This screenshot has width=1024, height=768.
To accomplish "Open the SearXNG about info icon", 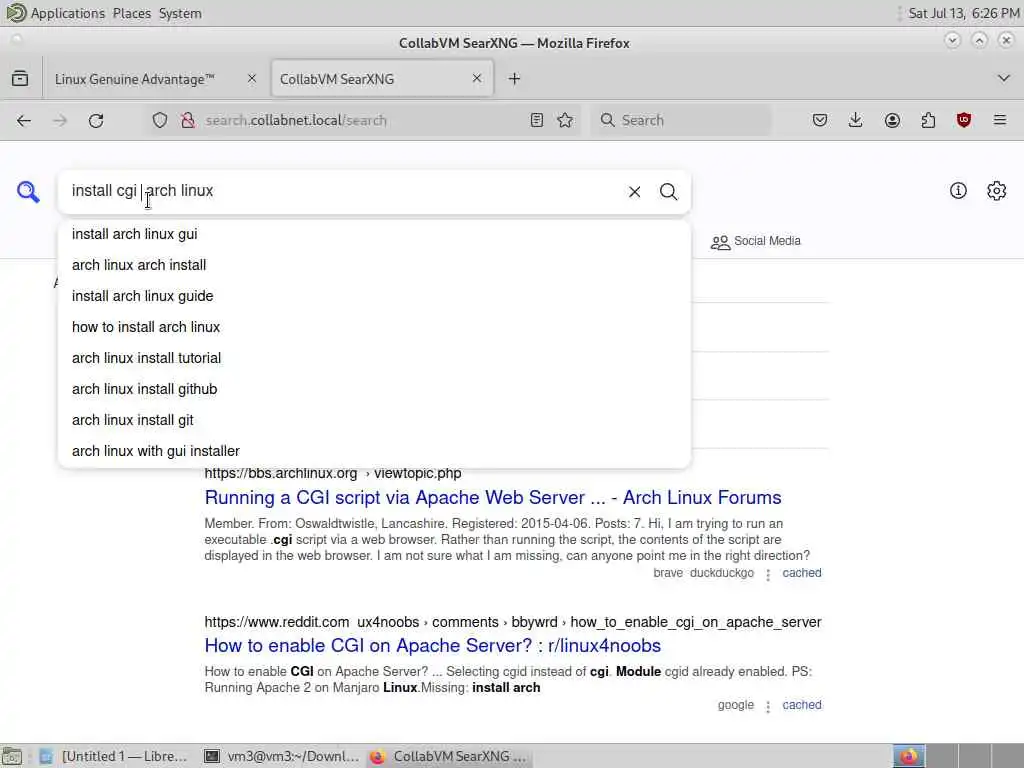I will pyautogui.click(x=958, y=191).
